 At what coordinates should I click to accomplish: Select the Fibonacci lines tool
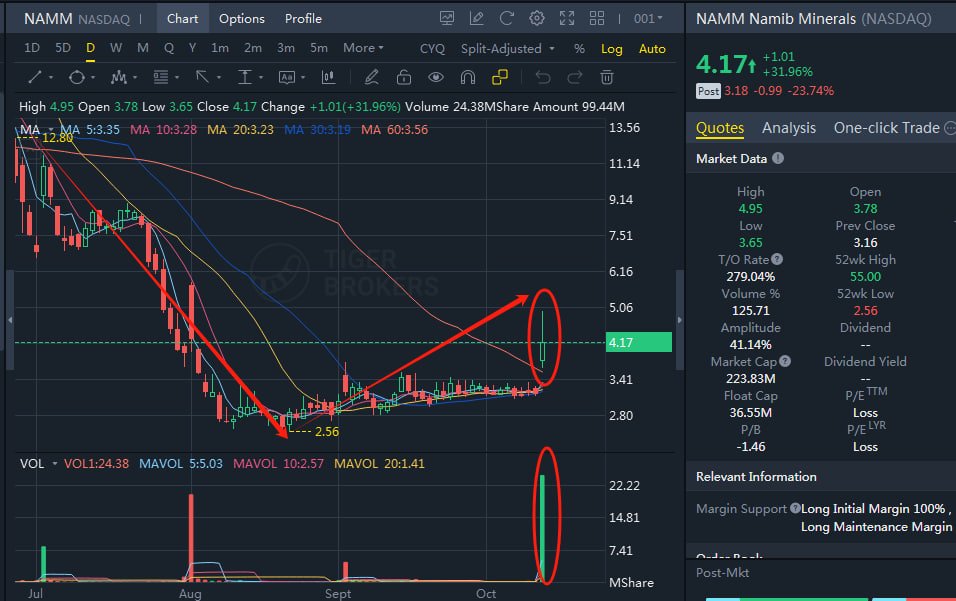point(161,77)
